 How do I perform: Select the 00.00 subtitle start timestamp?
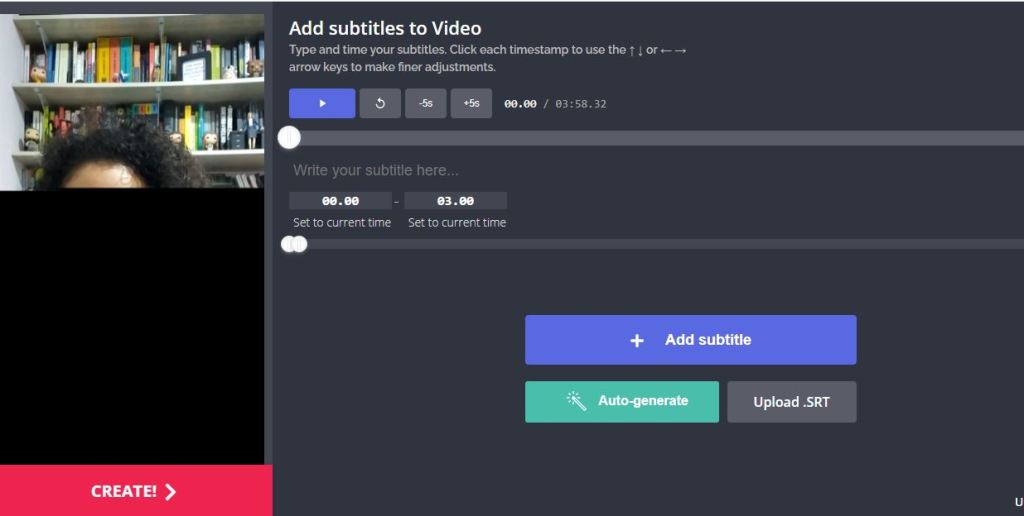pyautogui.click(x=340, y=201)
